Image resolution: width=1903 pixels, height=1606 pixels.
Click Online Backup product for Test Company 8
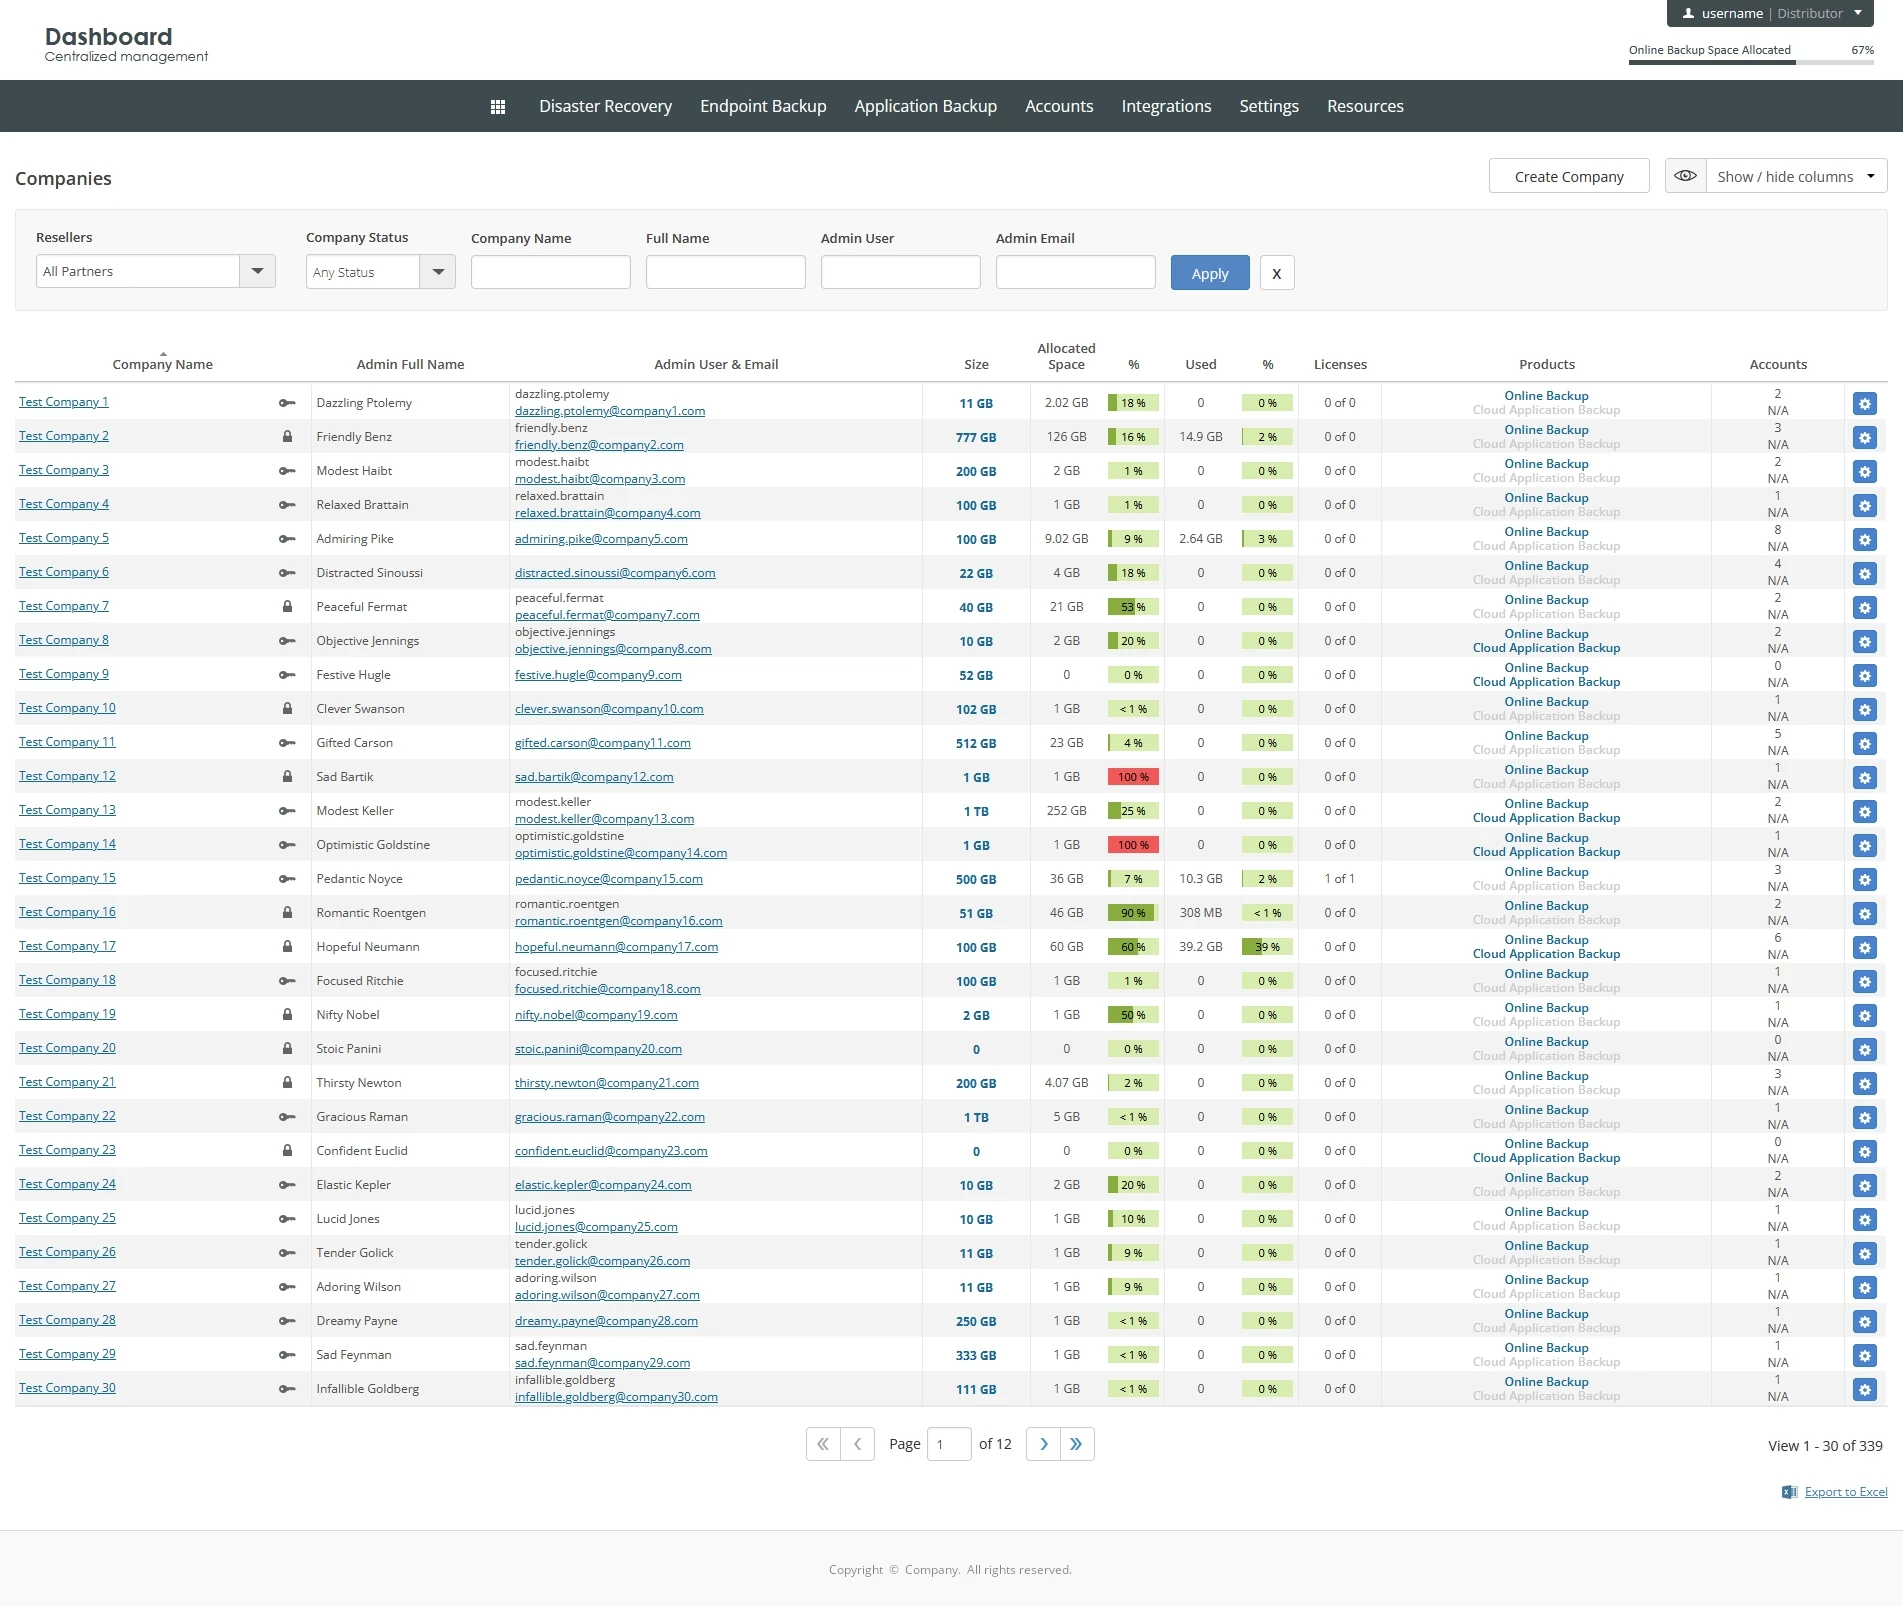[x=1546, y=634]
